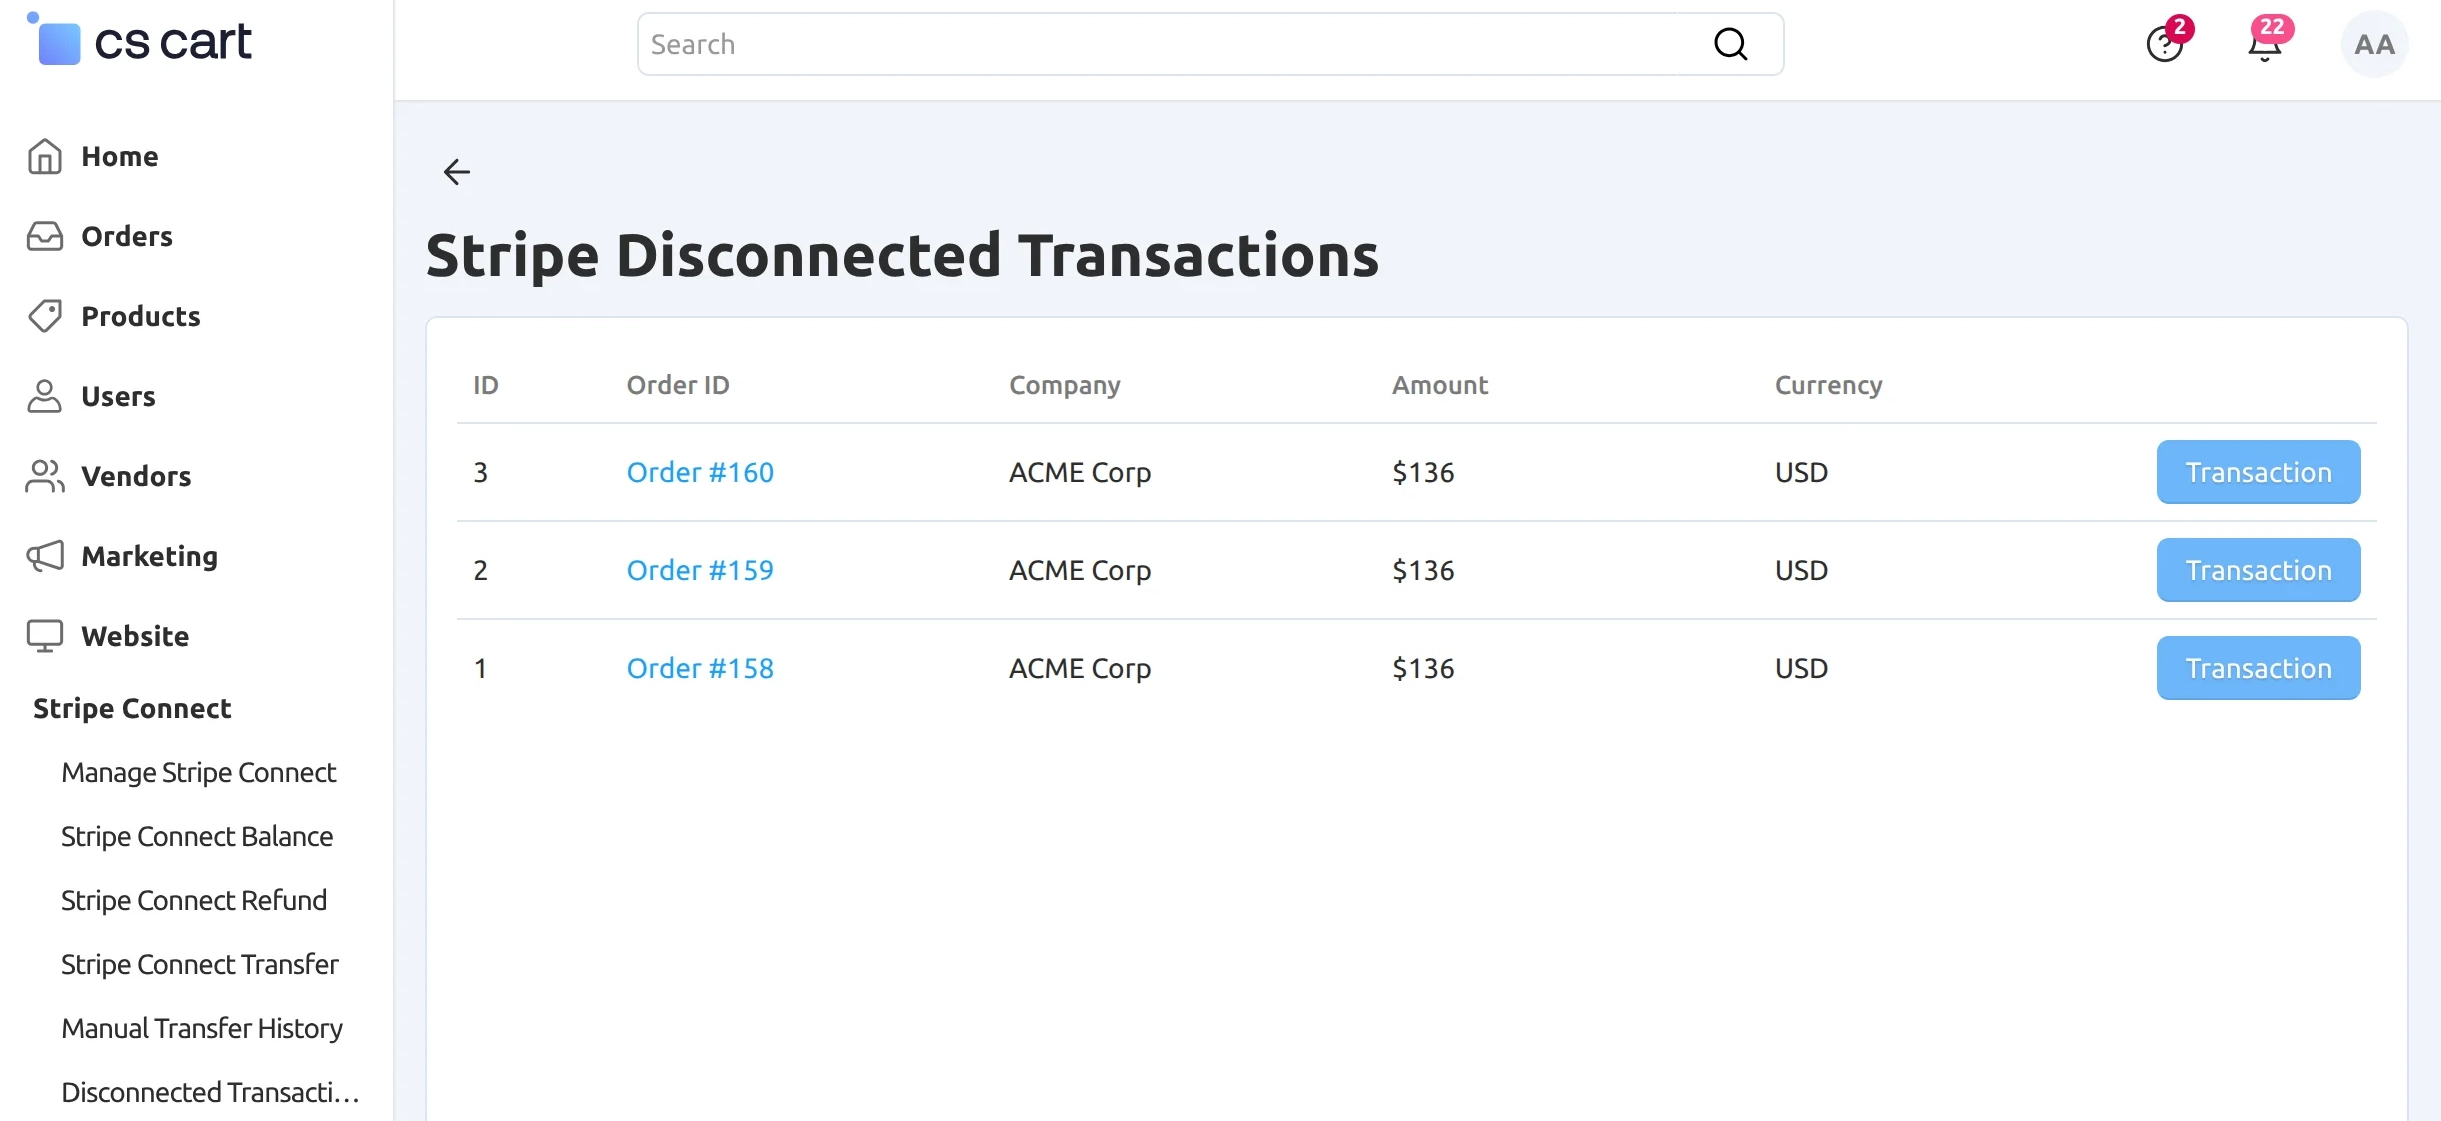Viewport: 2441px width, 1121px height.
Task: Open the Users menu item
Action: (118, 396)
